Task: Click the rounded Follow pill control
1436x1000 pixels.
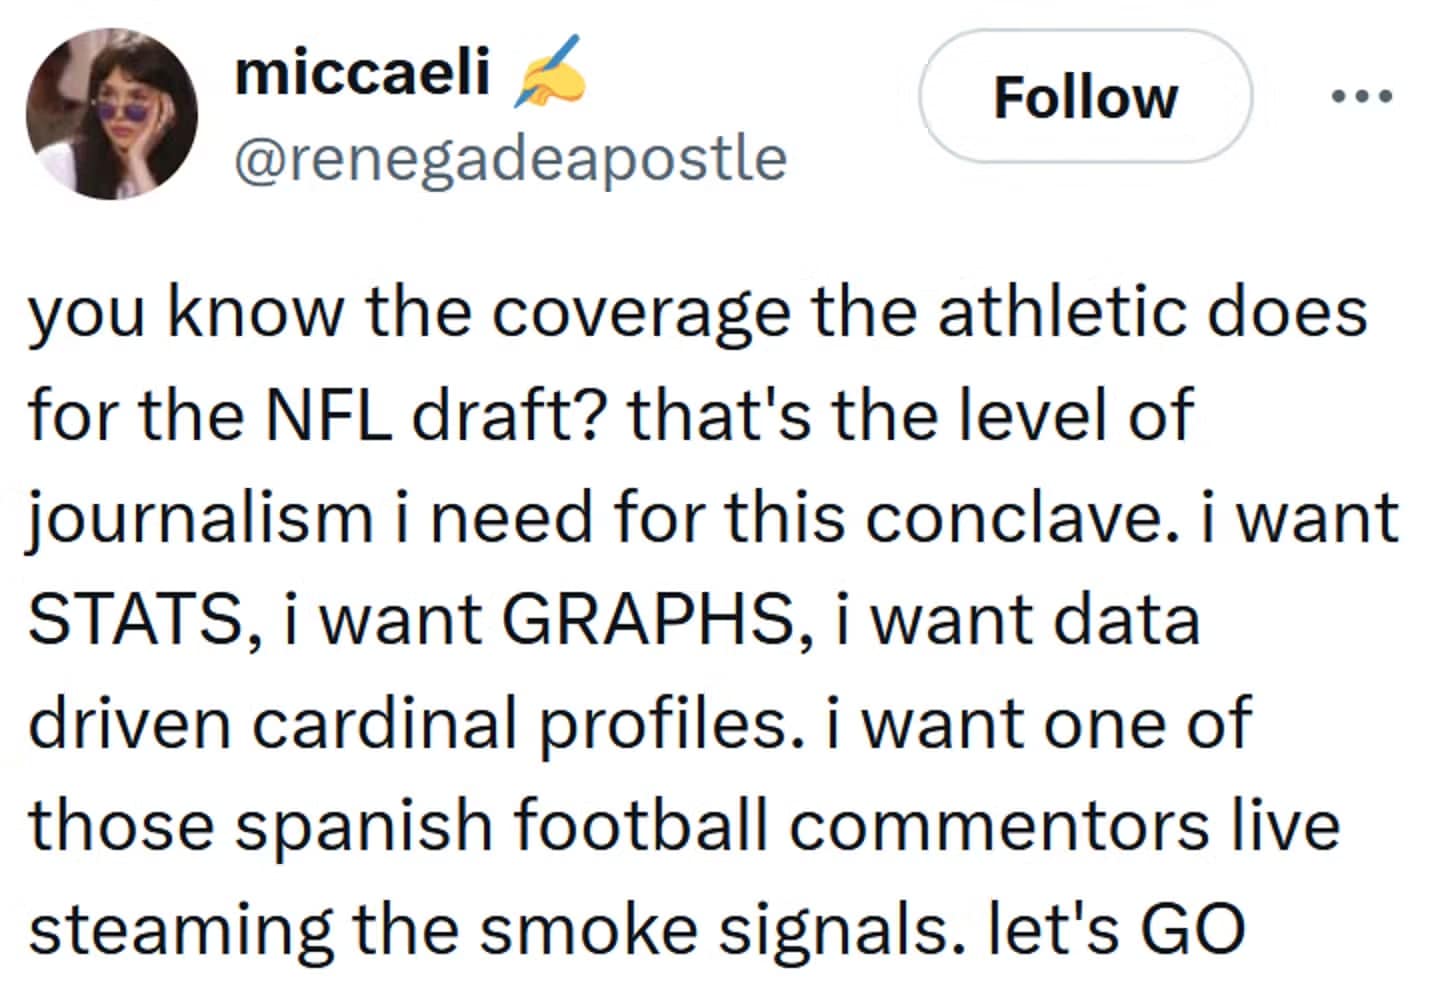Action: coord(1084,97)
